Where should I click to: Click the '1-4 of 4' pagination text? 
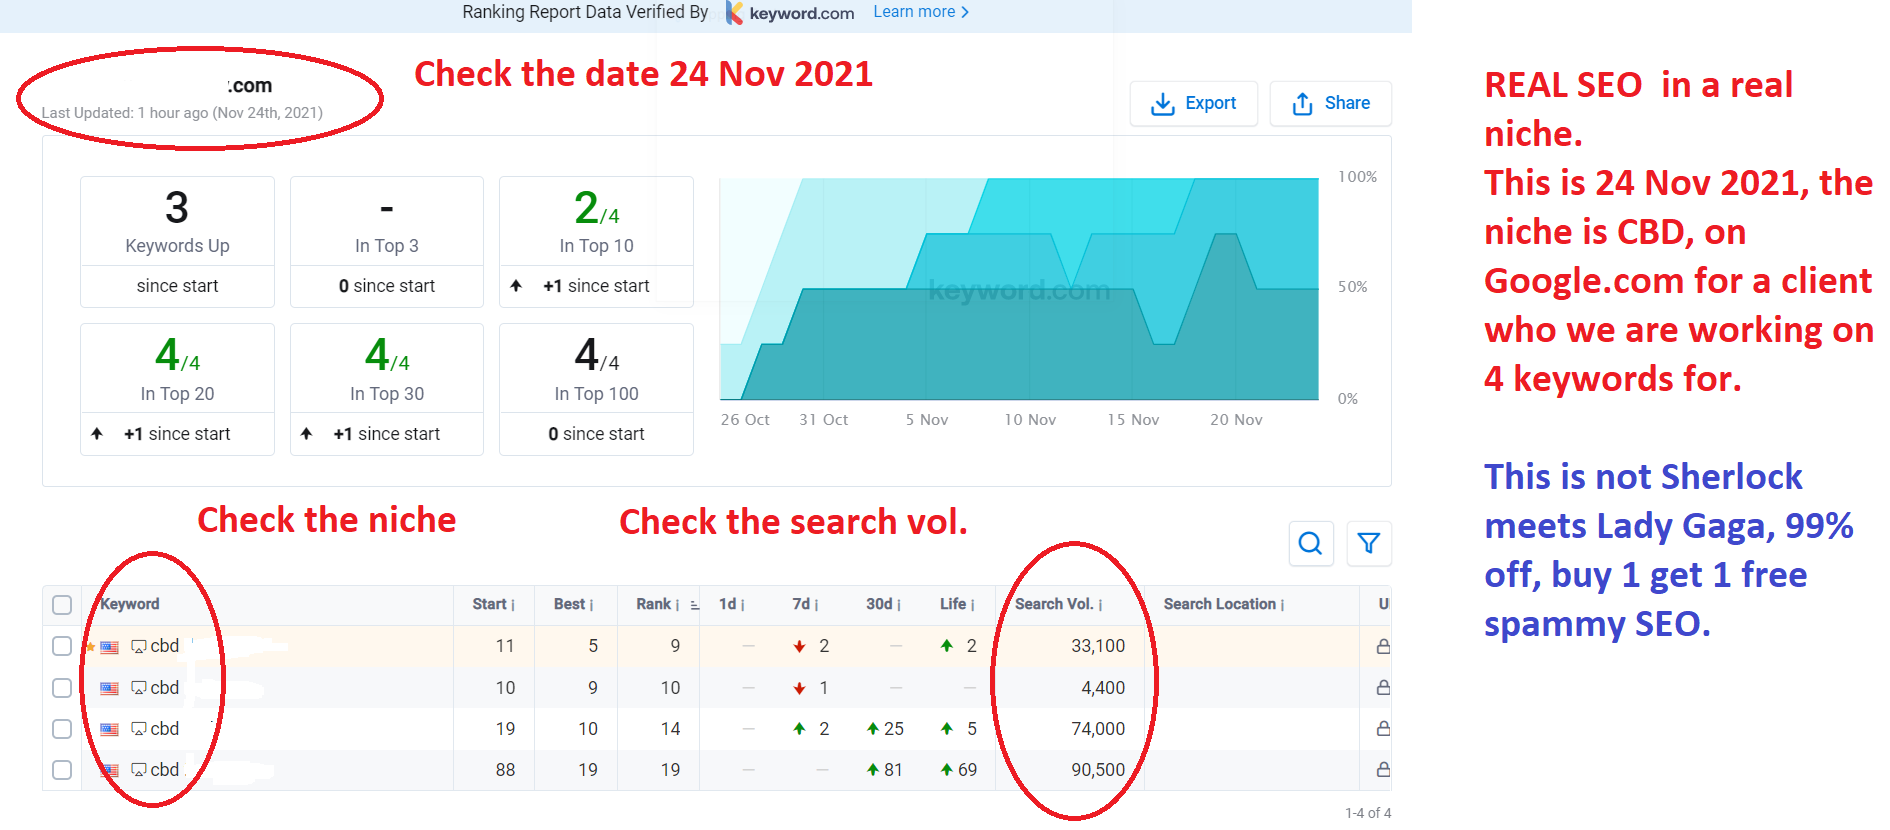[x=1367, y=813]
